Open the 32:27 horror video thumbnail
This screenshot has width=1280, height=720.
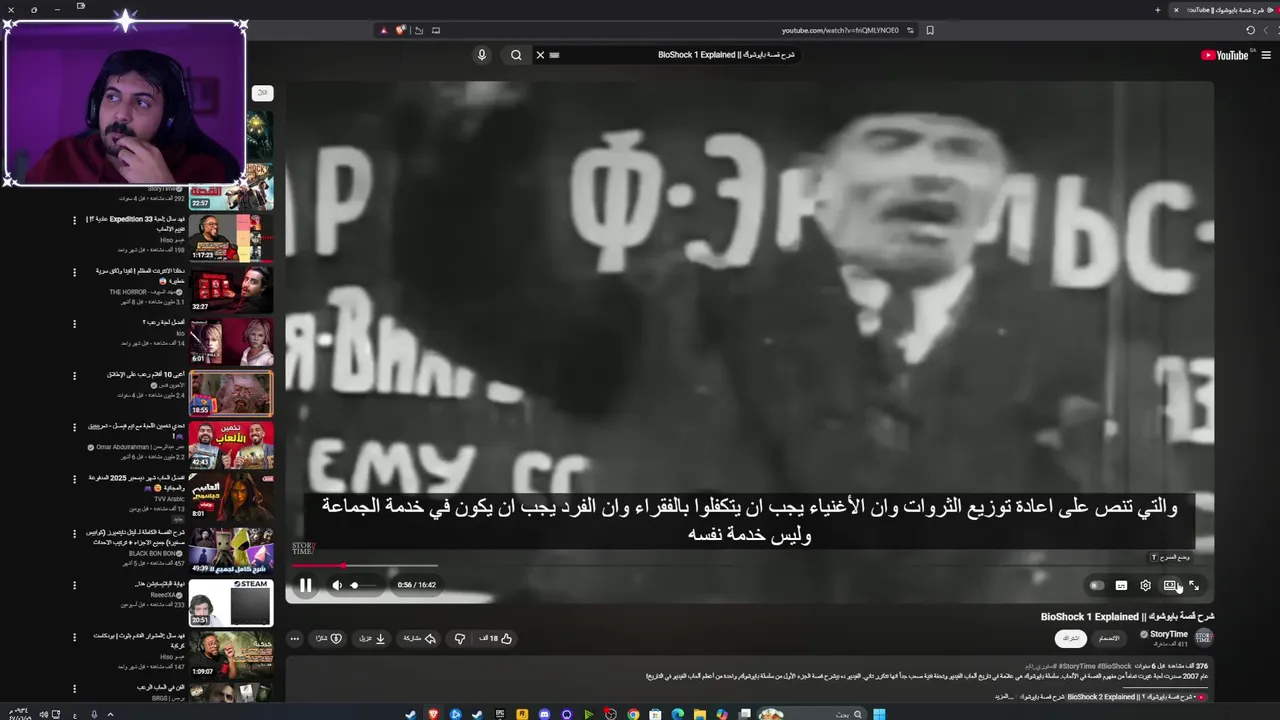coord(231,290)
